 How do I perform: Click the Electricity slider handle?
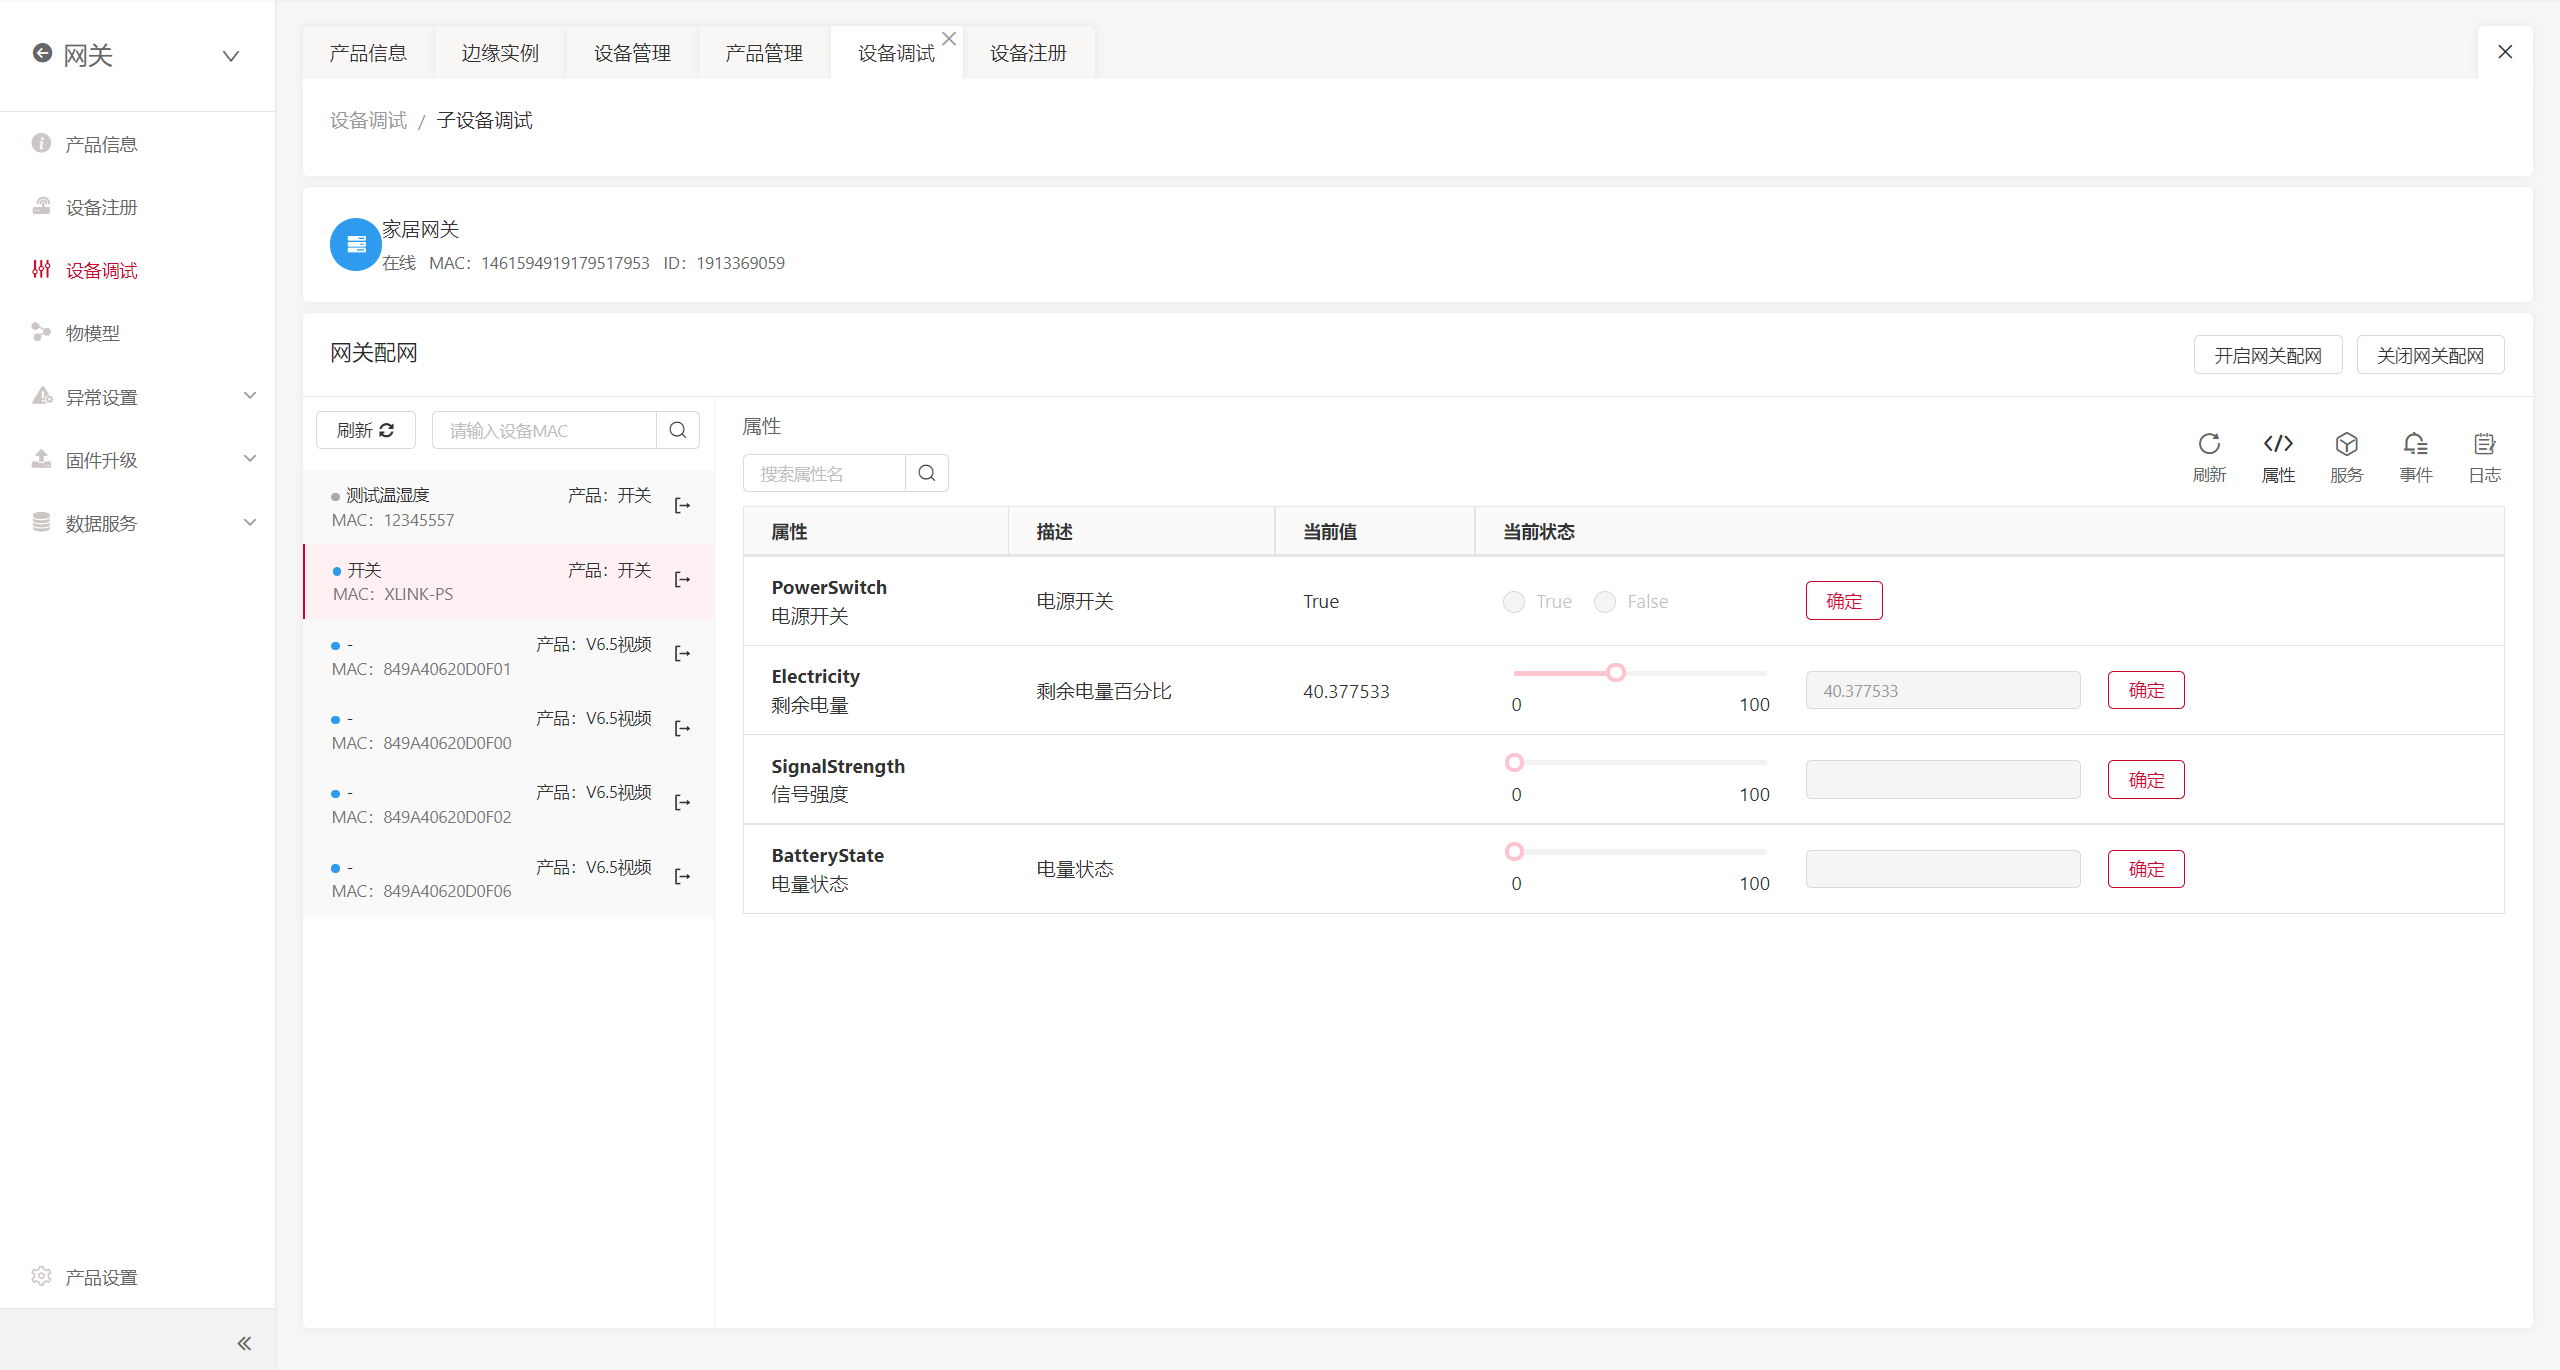pos(1616,673)
